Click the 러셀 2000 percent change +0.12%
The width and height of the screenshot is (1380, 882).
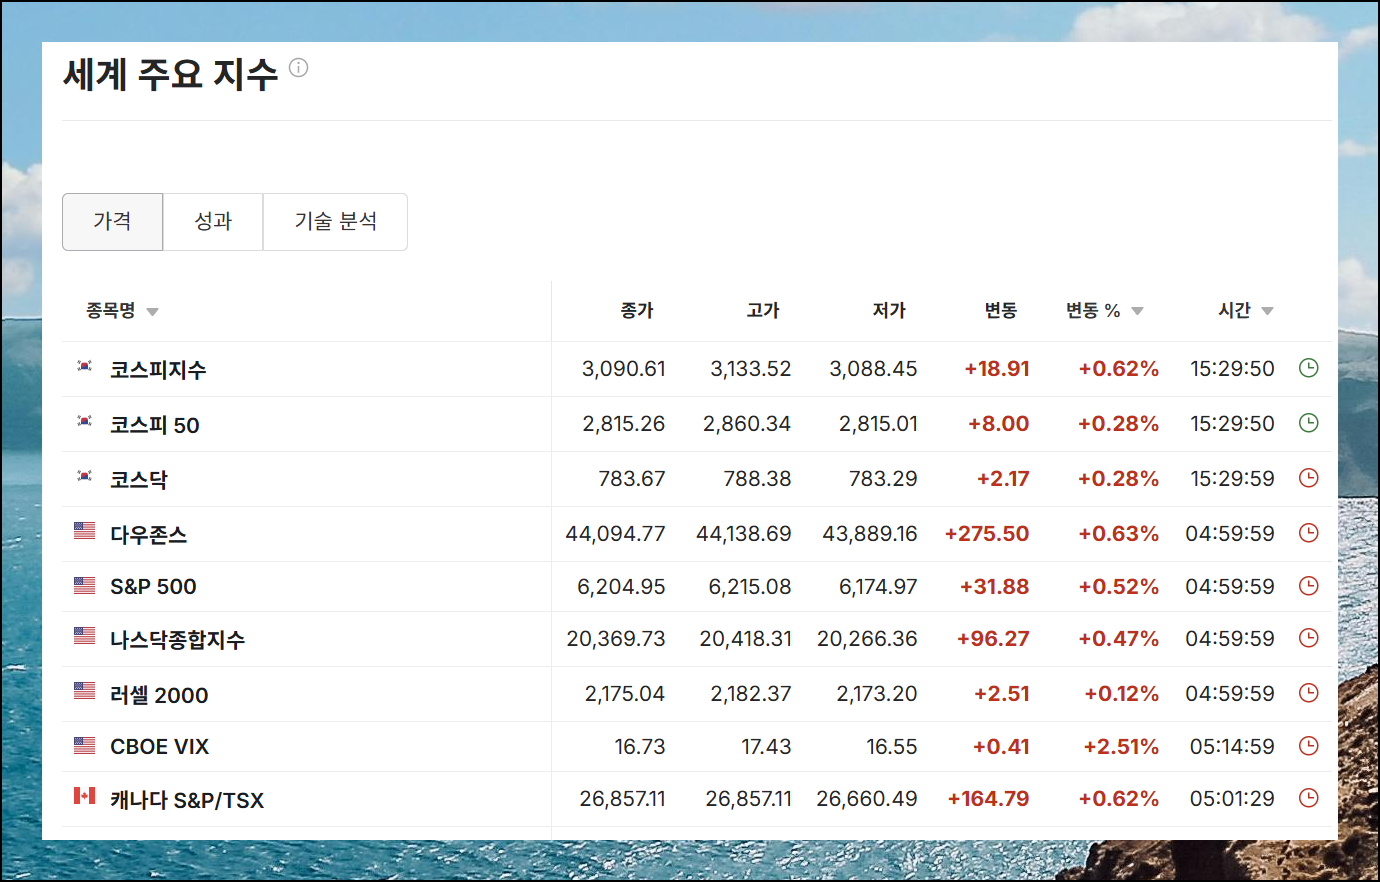pos(1122,694)
